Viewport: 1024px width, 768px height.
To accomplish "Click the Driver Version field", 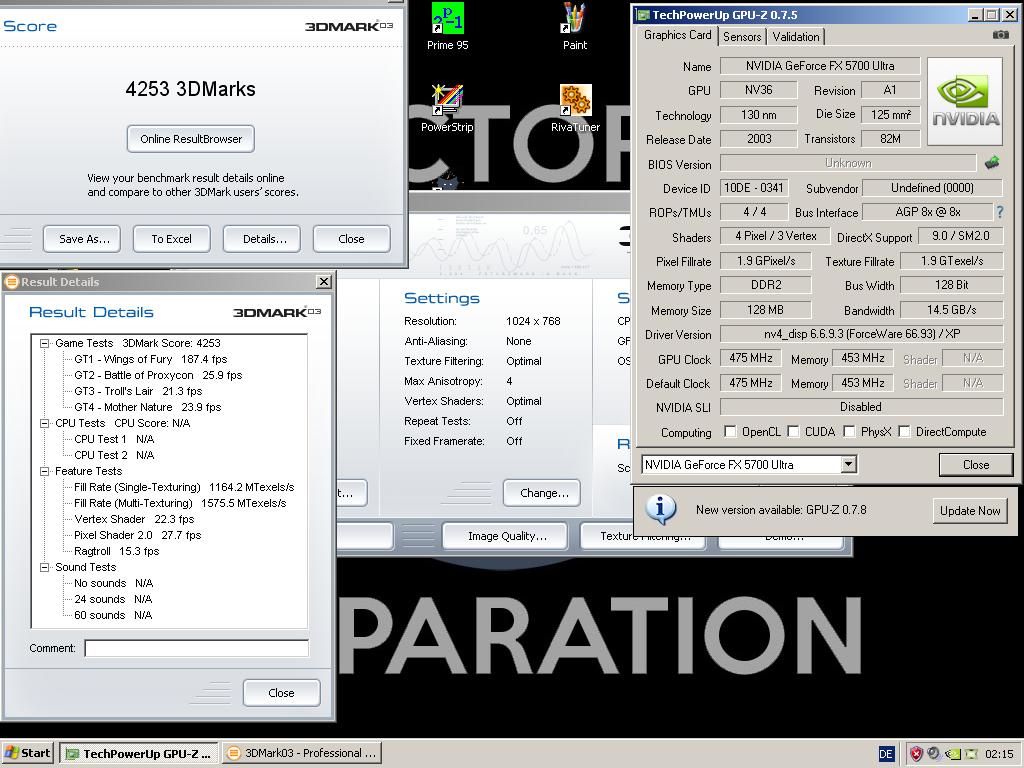I will [x=861, y=334].
